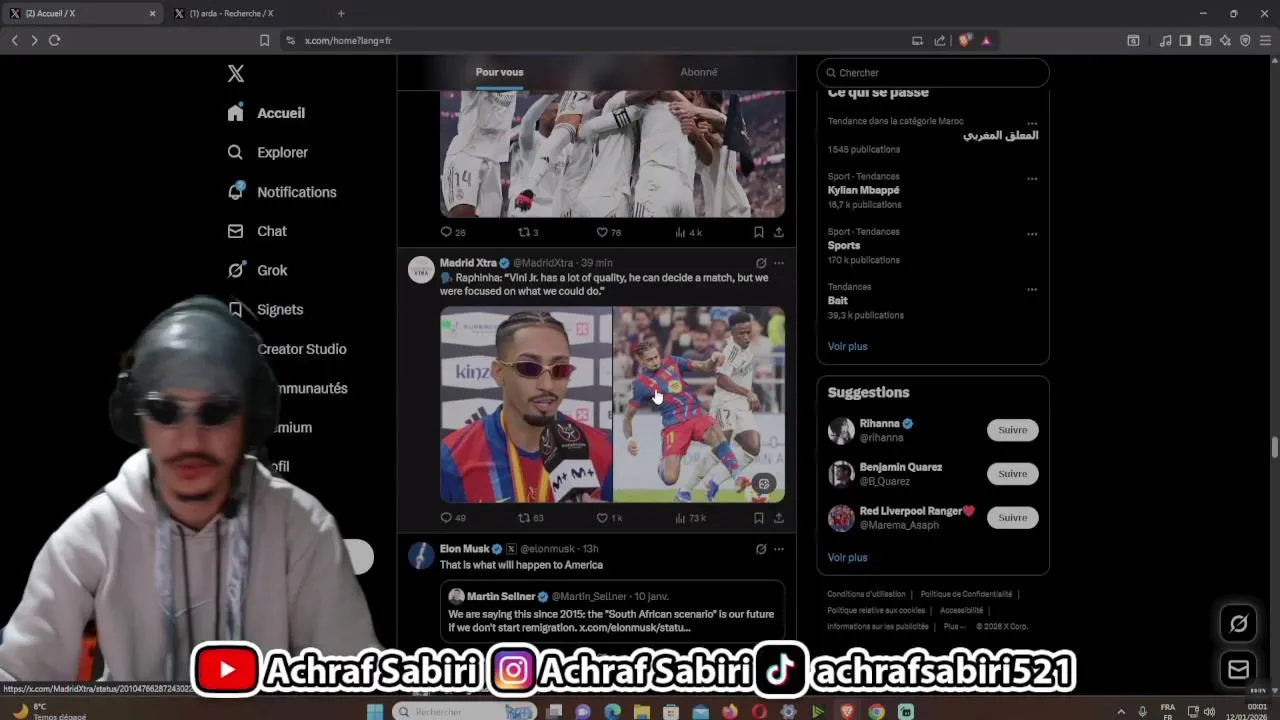Open Grok in the sidebar

pyautogui.click(x=257, y=270)
